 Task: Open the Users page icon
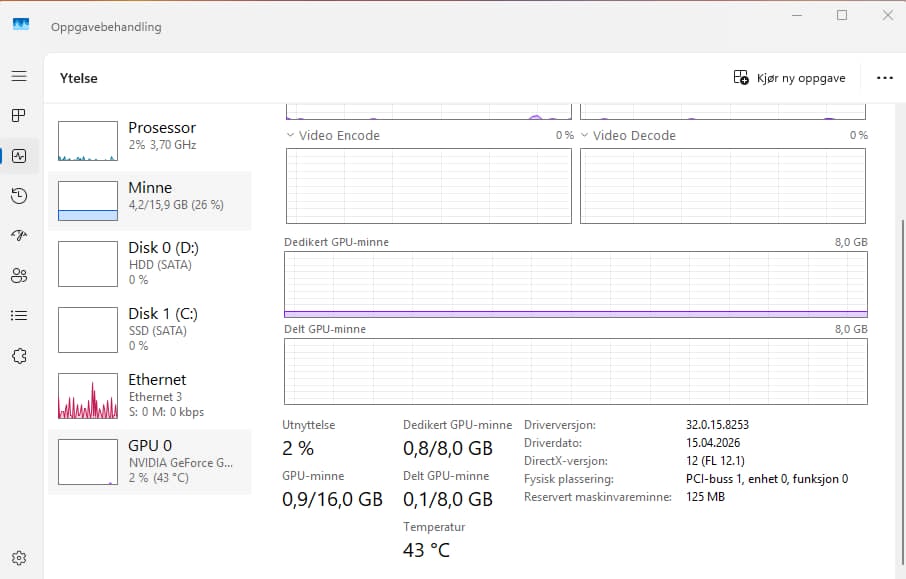coord(19,276)
